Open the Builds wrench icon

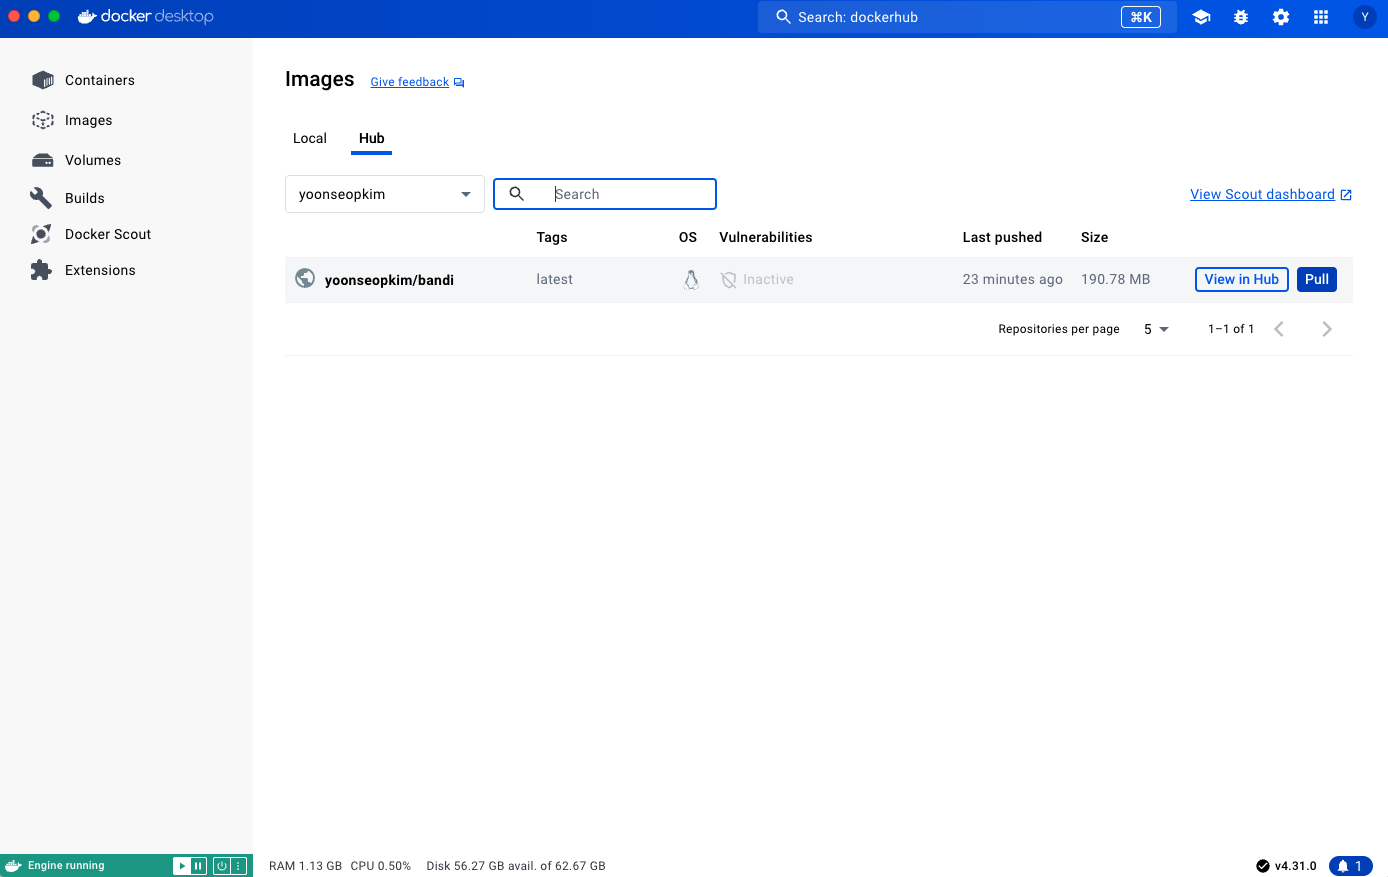[x=41, y=198]
